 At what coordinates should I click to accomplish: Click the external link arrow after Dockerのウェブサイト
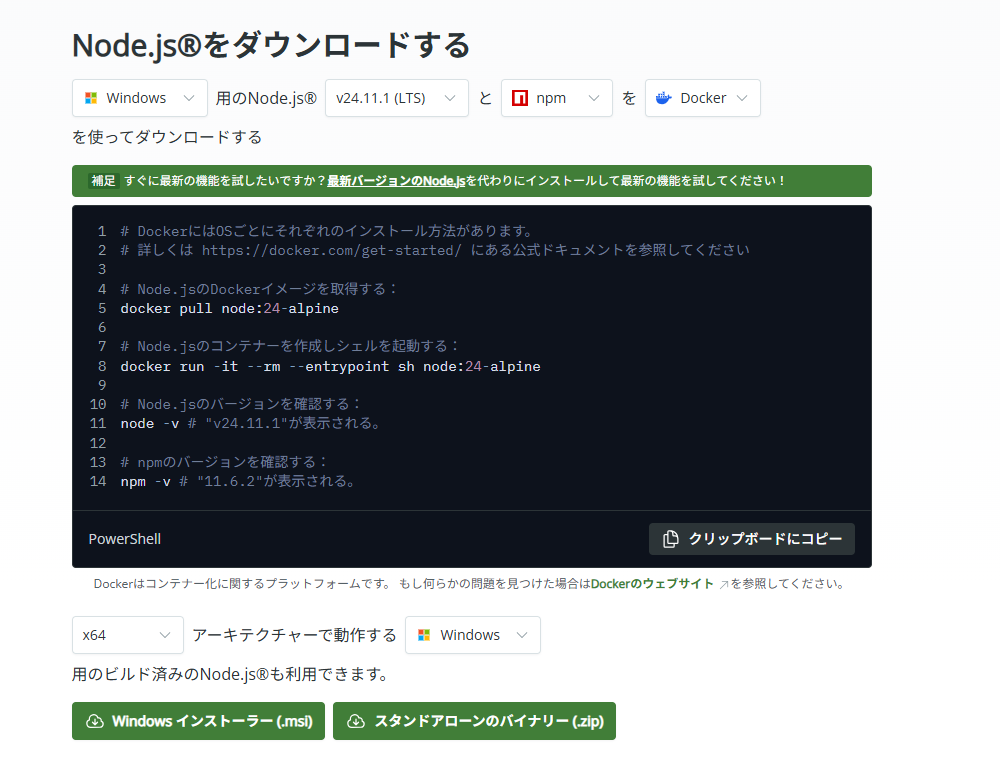coord(723,585)
